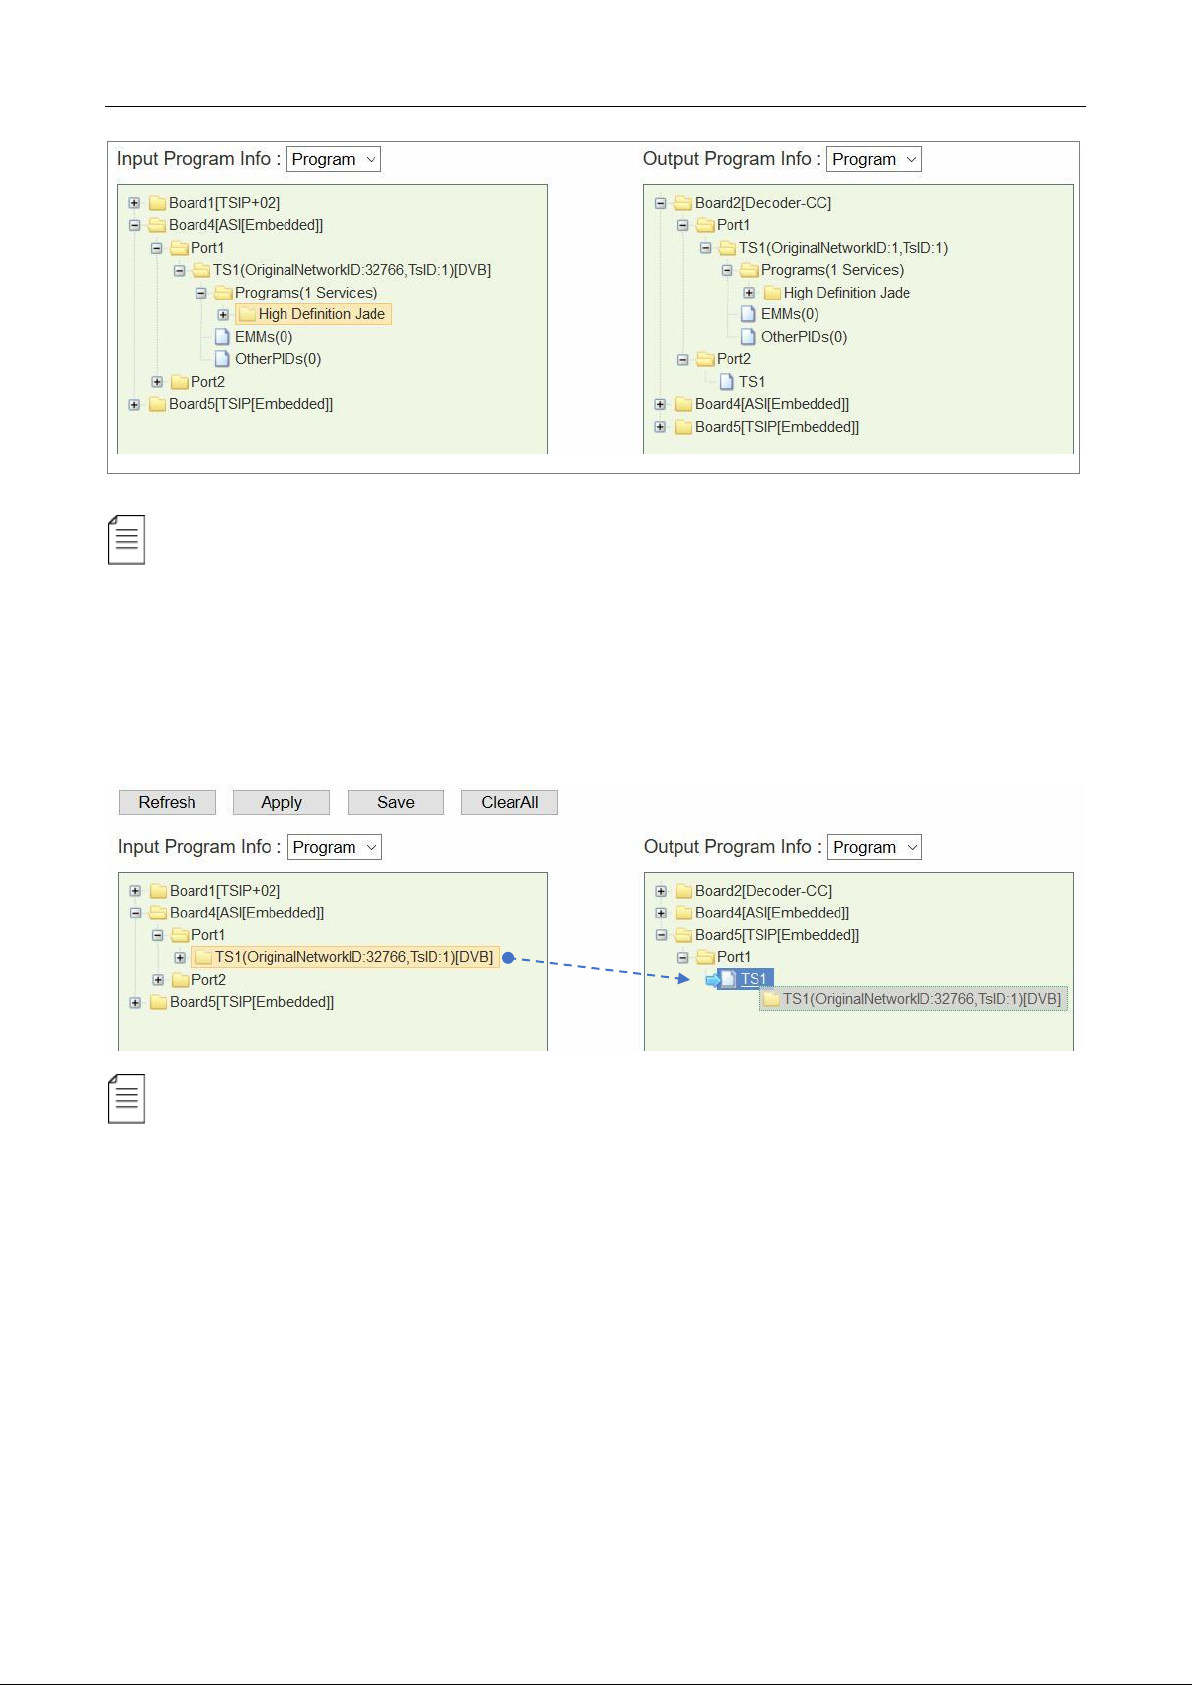
Task: Collapse Board4[ASI[Embedded]] in lower input tree
Action: 135,913
